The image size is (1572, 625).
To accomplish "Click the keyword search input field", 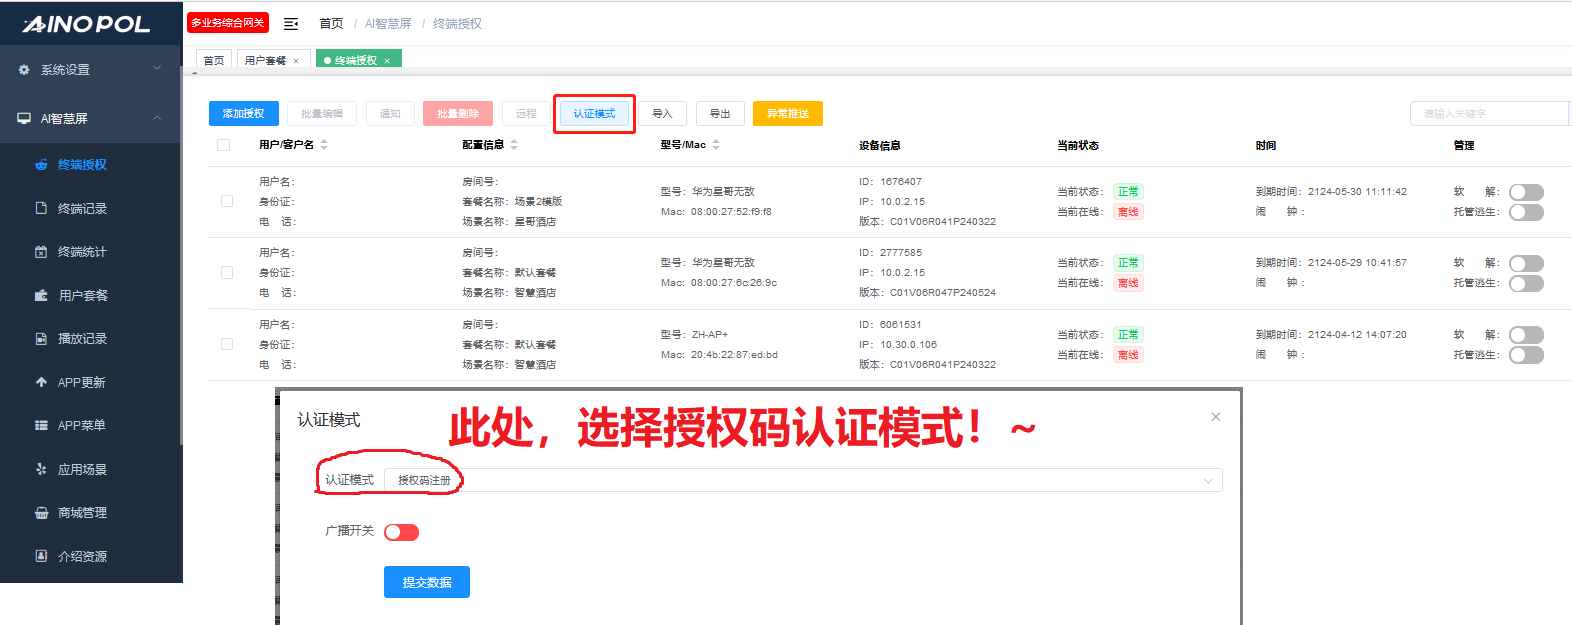I will tap(1488, 114).
